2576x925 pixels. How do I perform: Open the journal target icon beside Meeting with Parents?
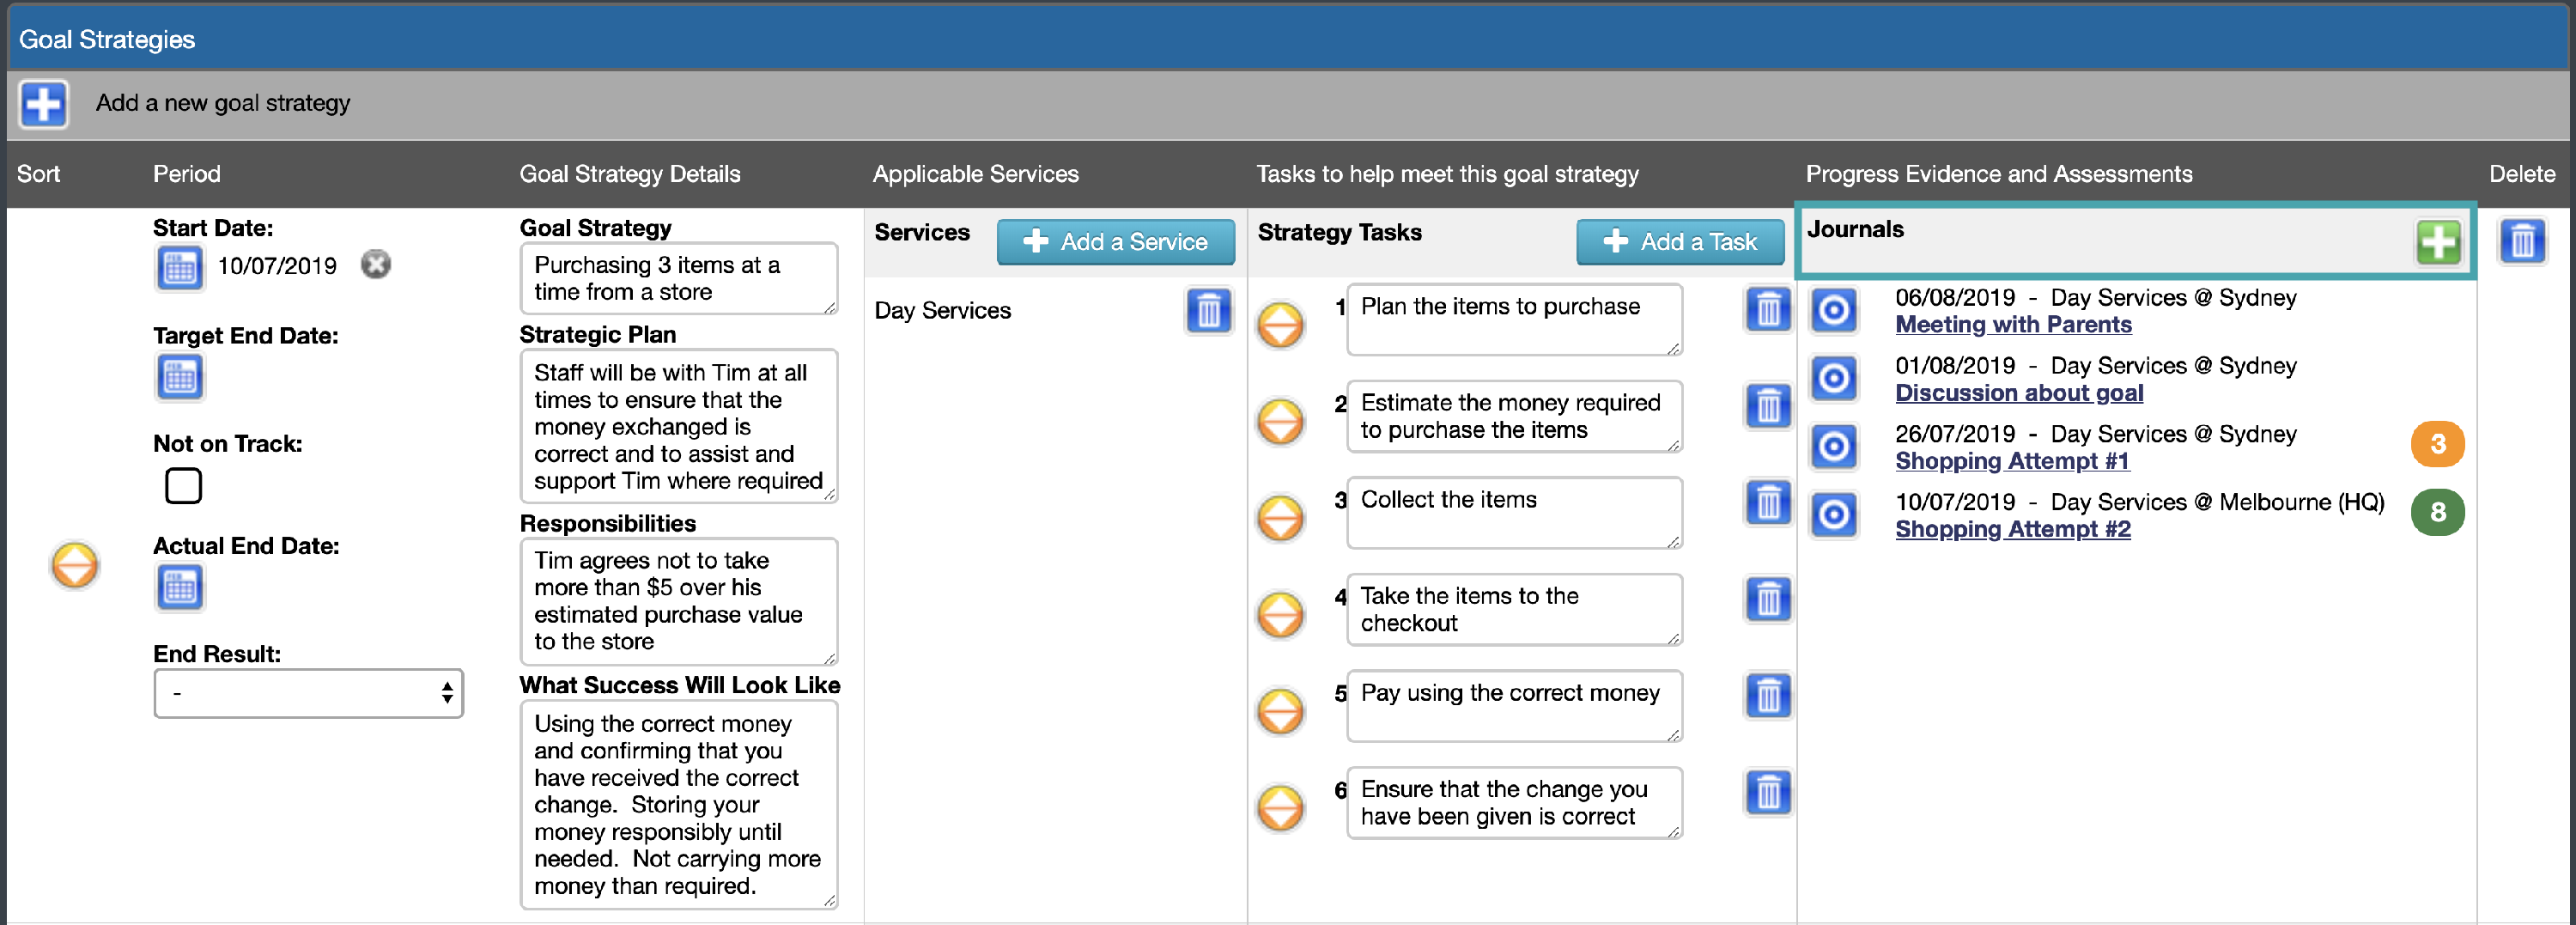(x=1834, y=311)
